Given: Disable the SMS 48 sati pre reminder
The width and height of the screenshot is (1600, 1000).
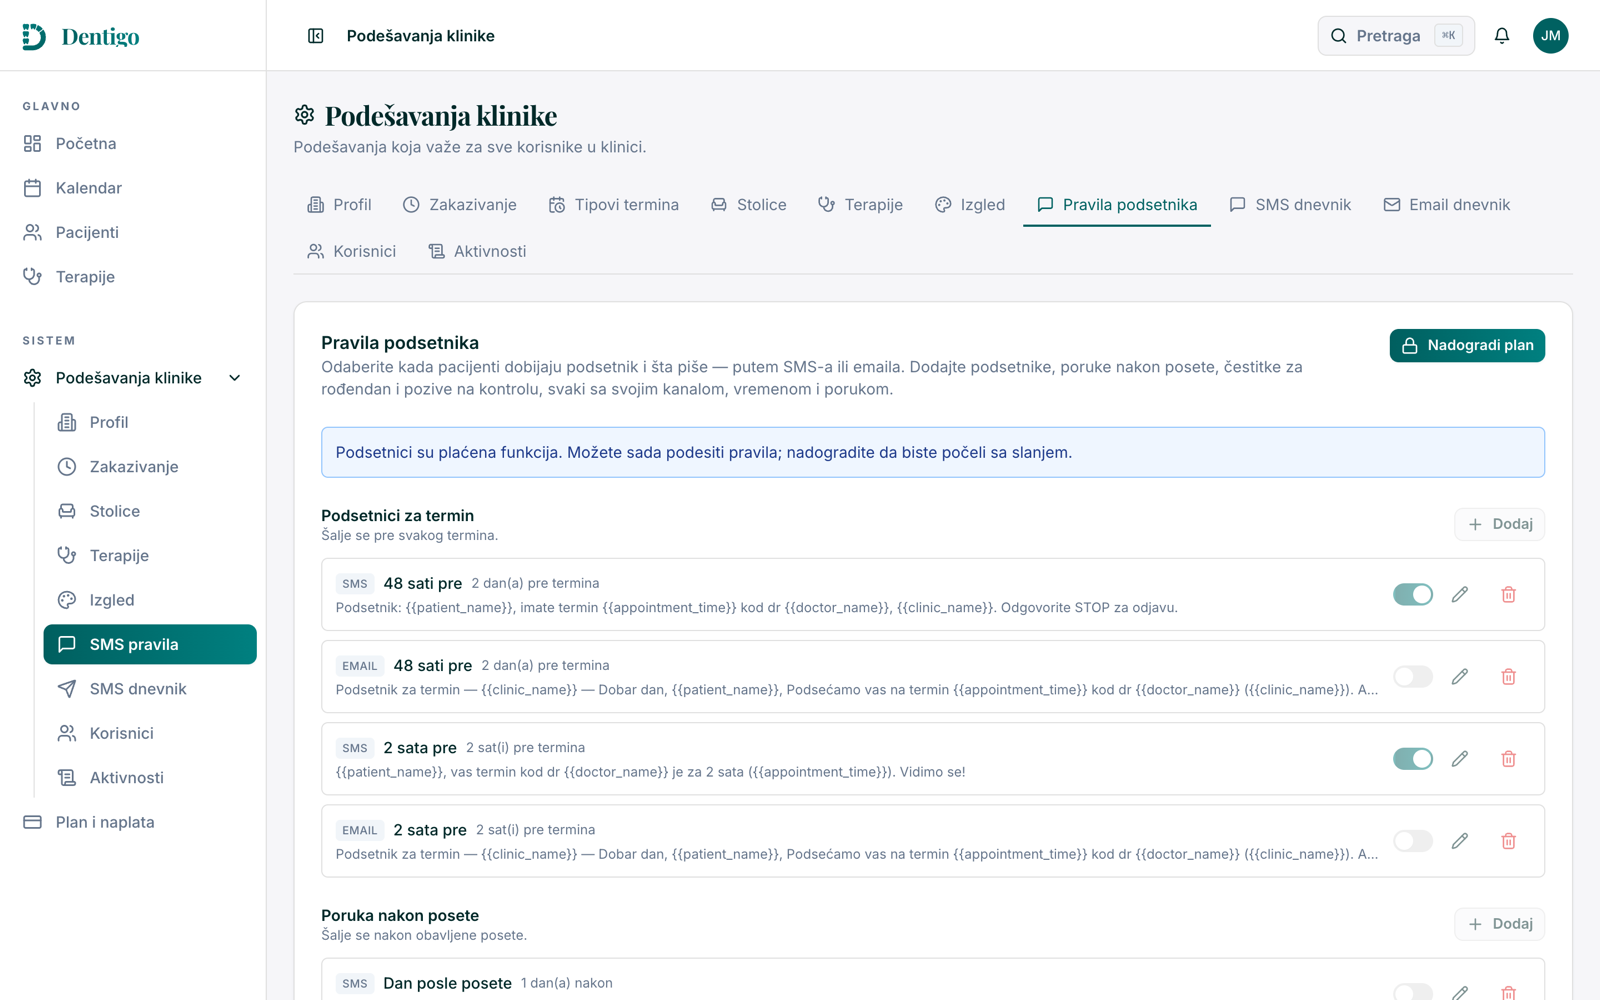Looking at the screenshot, I should pyautogui.click(x=1413, y=594).
